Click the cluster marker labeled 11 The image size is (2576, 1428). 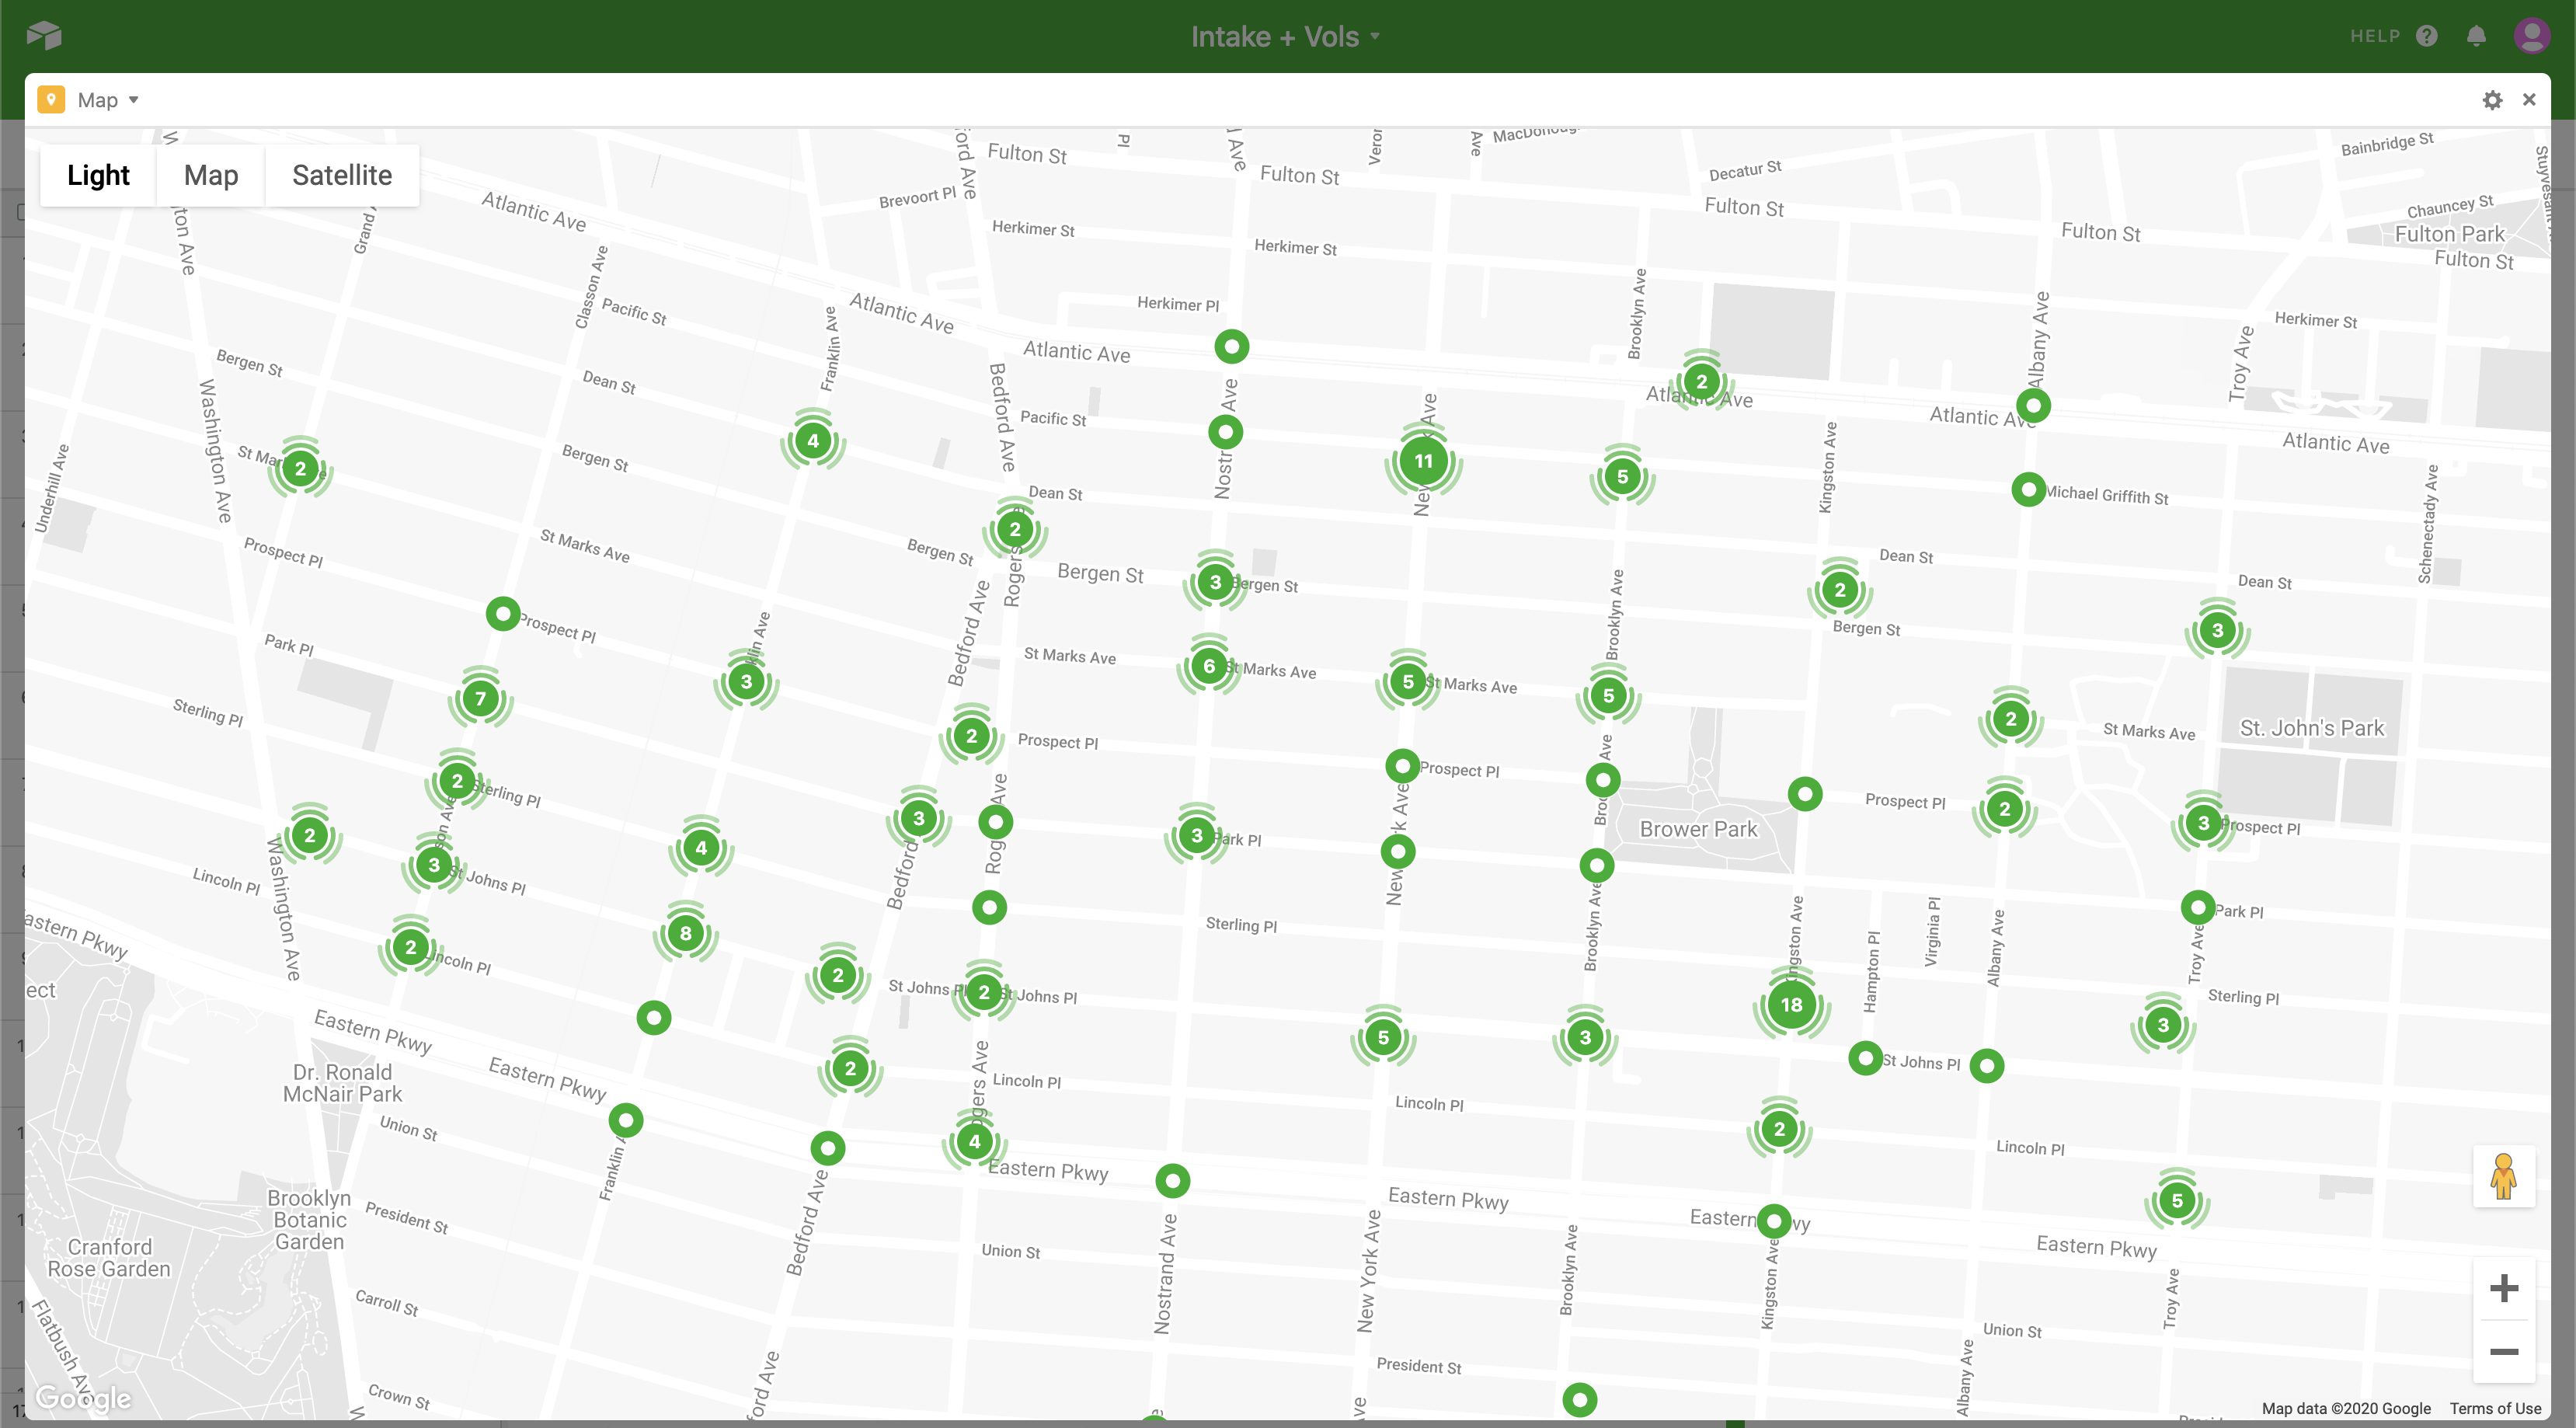pyautogui.click(x=1423, y=461)
